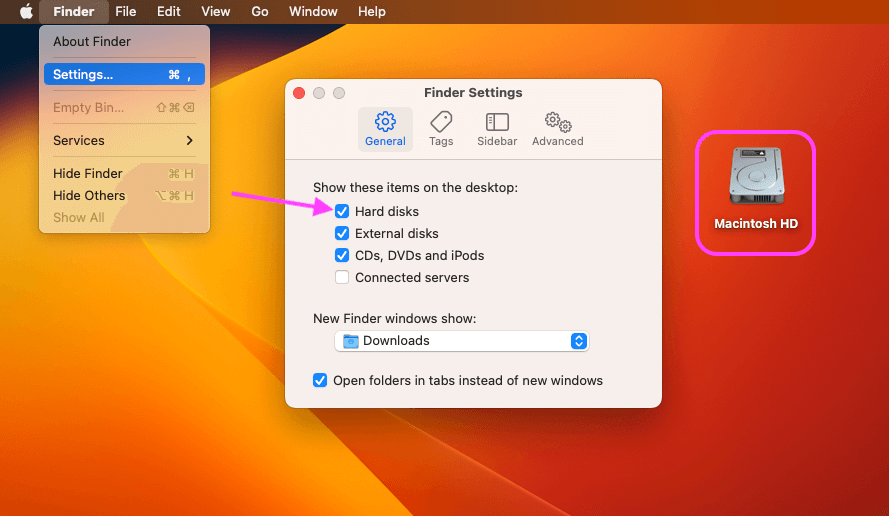Choose Hide Finder menu item
Screen dimensions: 889x516
click(124, 174)
